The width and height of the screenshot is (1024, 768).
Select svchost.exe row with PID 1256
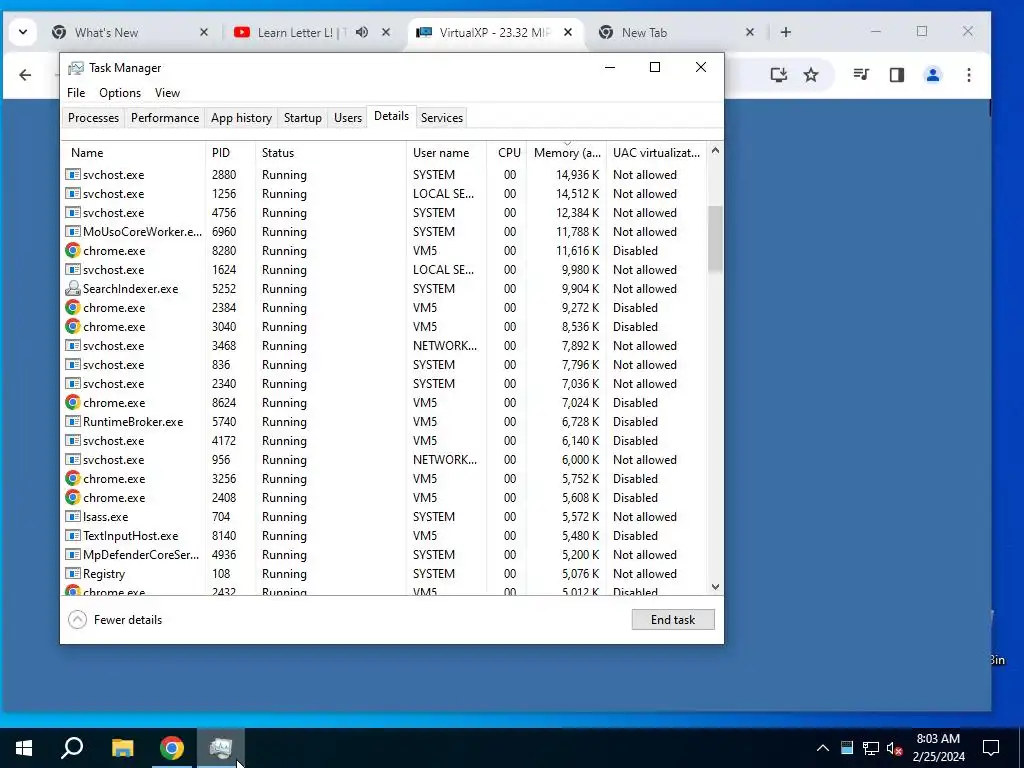385,194
